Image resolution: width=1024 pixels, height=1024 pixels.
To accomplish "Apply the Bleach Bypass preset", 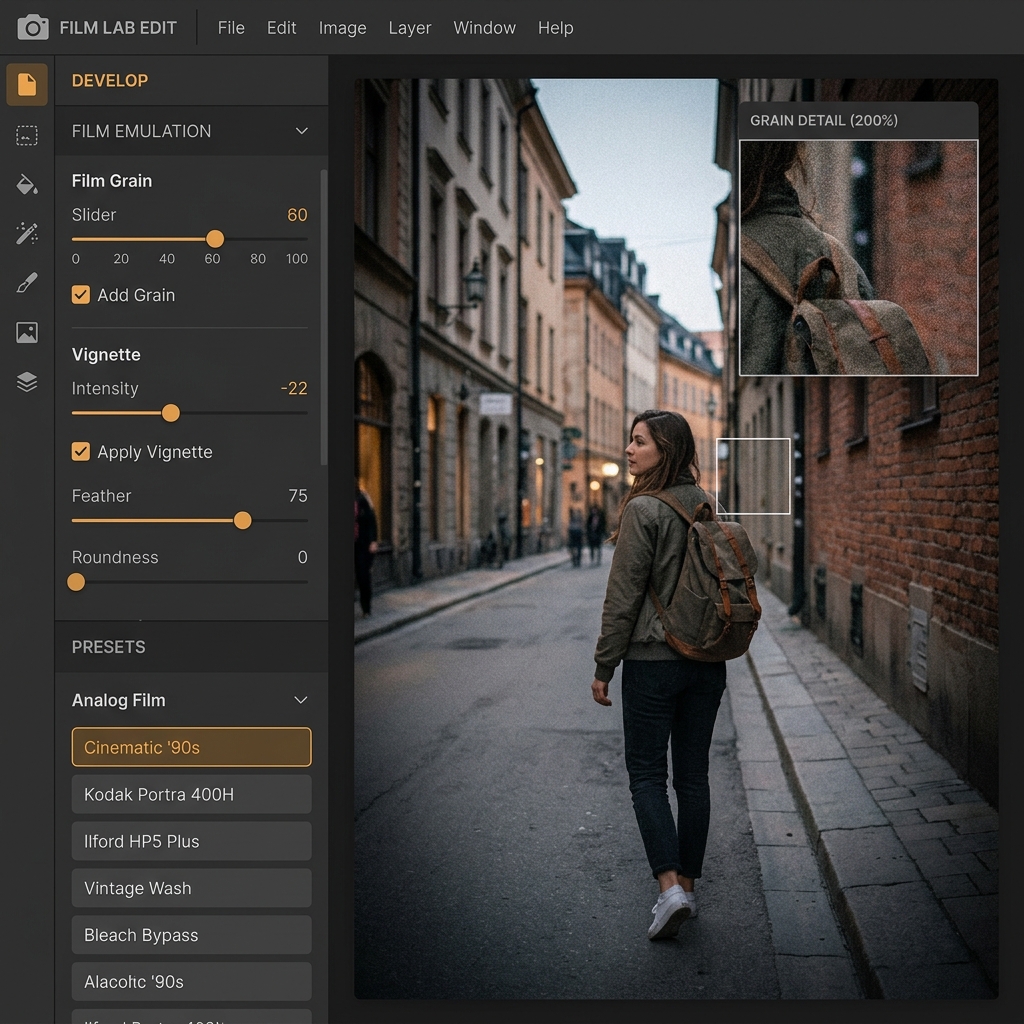I will pos(190,935).
